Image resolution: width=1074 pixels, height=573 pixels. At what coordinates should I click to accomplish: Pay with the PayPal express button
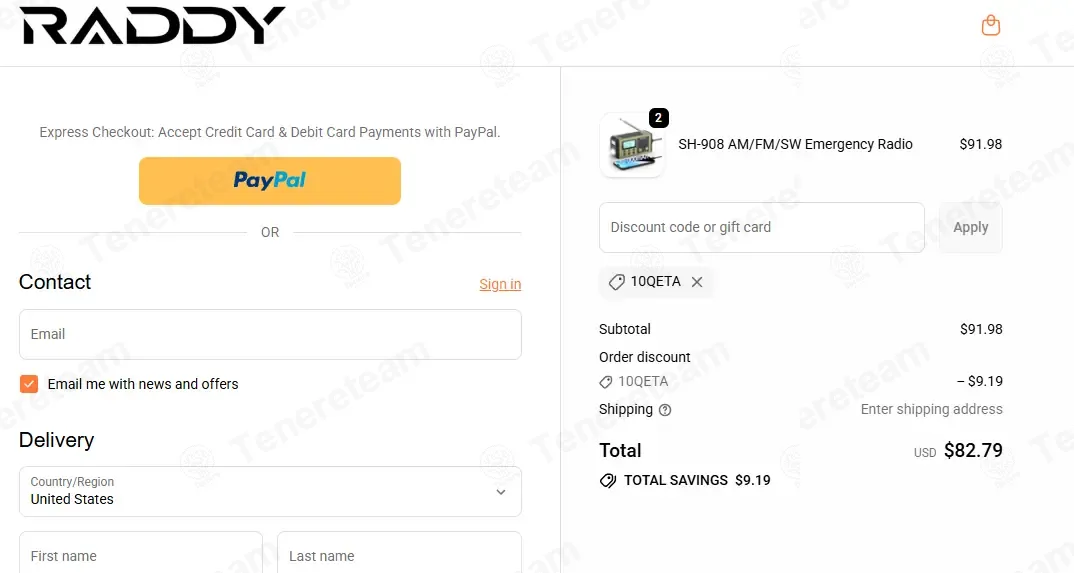(270, 181)
